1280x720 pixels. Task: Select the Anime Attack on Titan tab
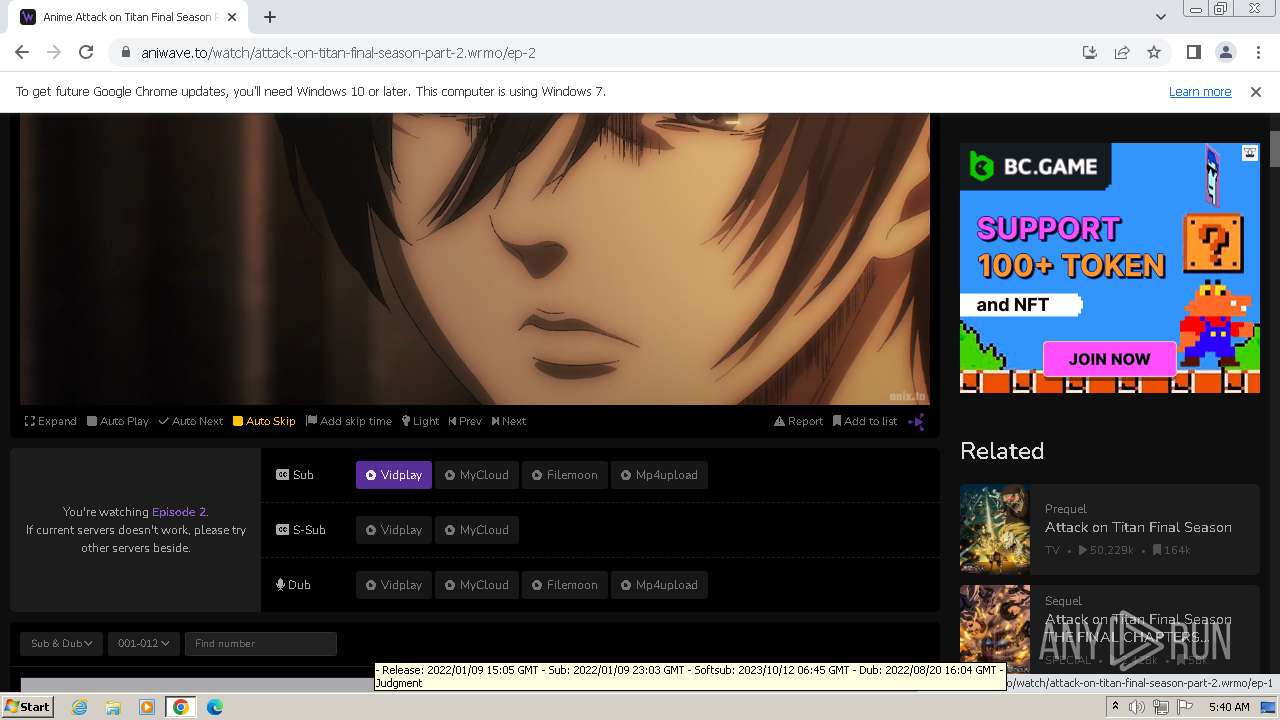[128, 17]
